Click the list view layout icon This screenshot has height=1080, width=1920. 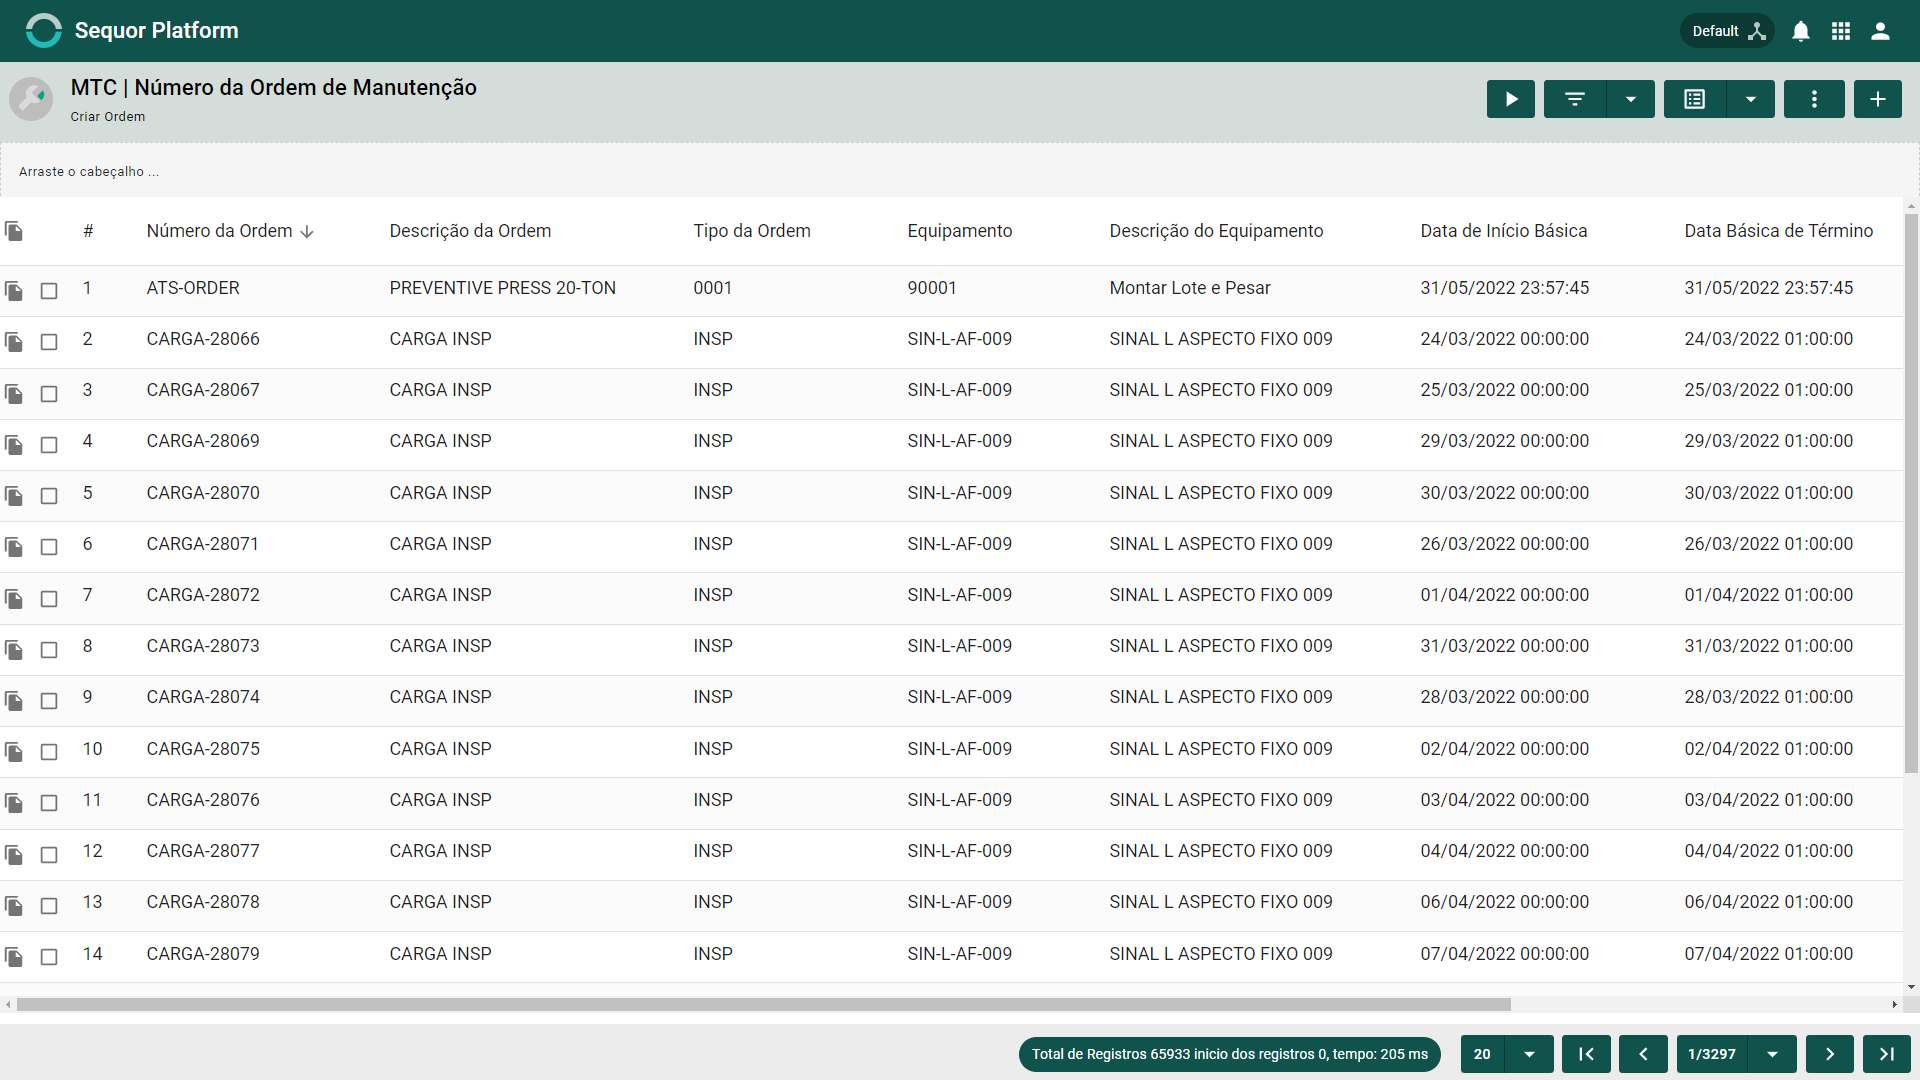point(1695,99)
